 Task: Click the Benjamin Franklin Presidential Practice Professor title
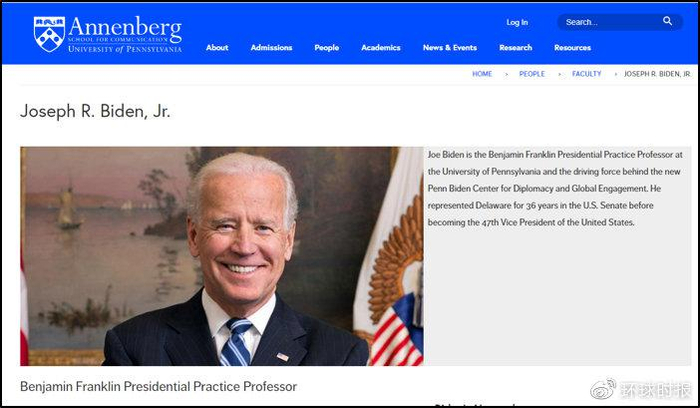(x=158, y=387)
